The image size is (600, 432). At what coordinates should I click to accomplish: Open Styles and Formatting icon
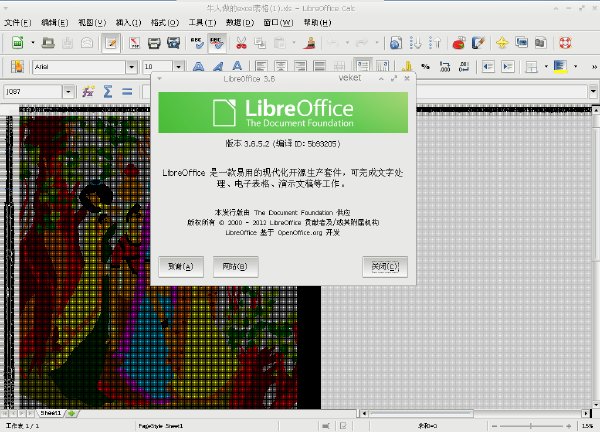(x=17, y=67)
